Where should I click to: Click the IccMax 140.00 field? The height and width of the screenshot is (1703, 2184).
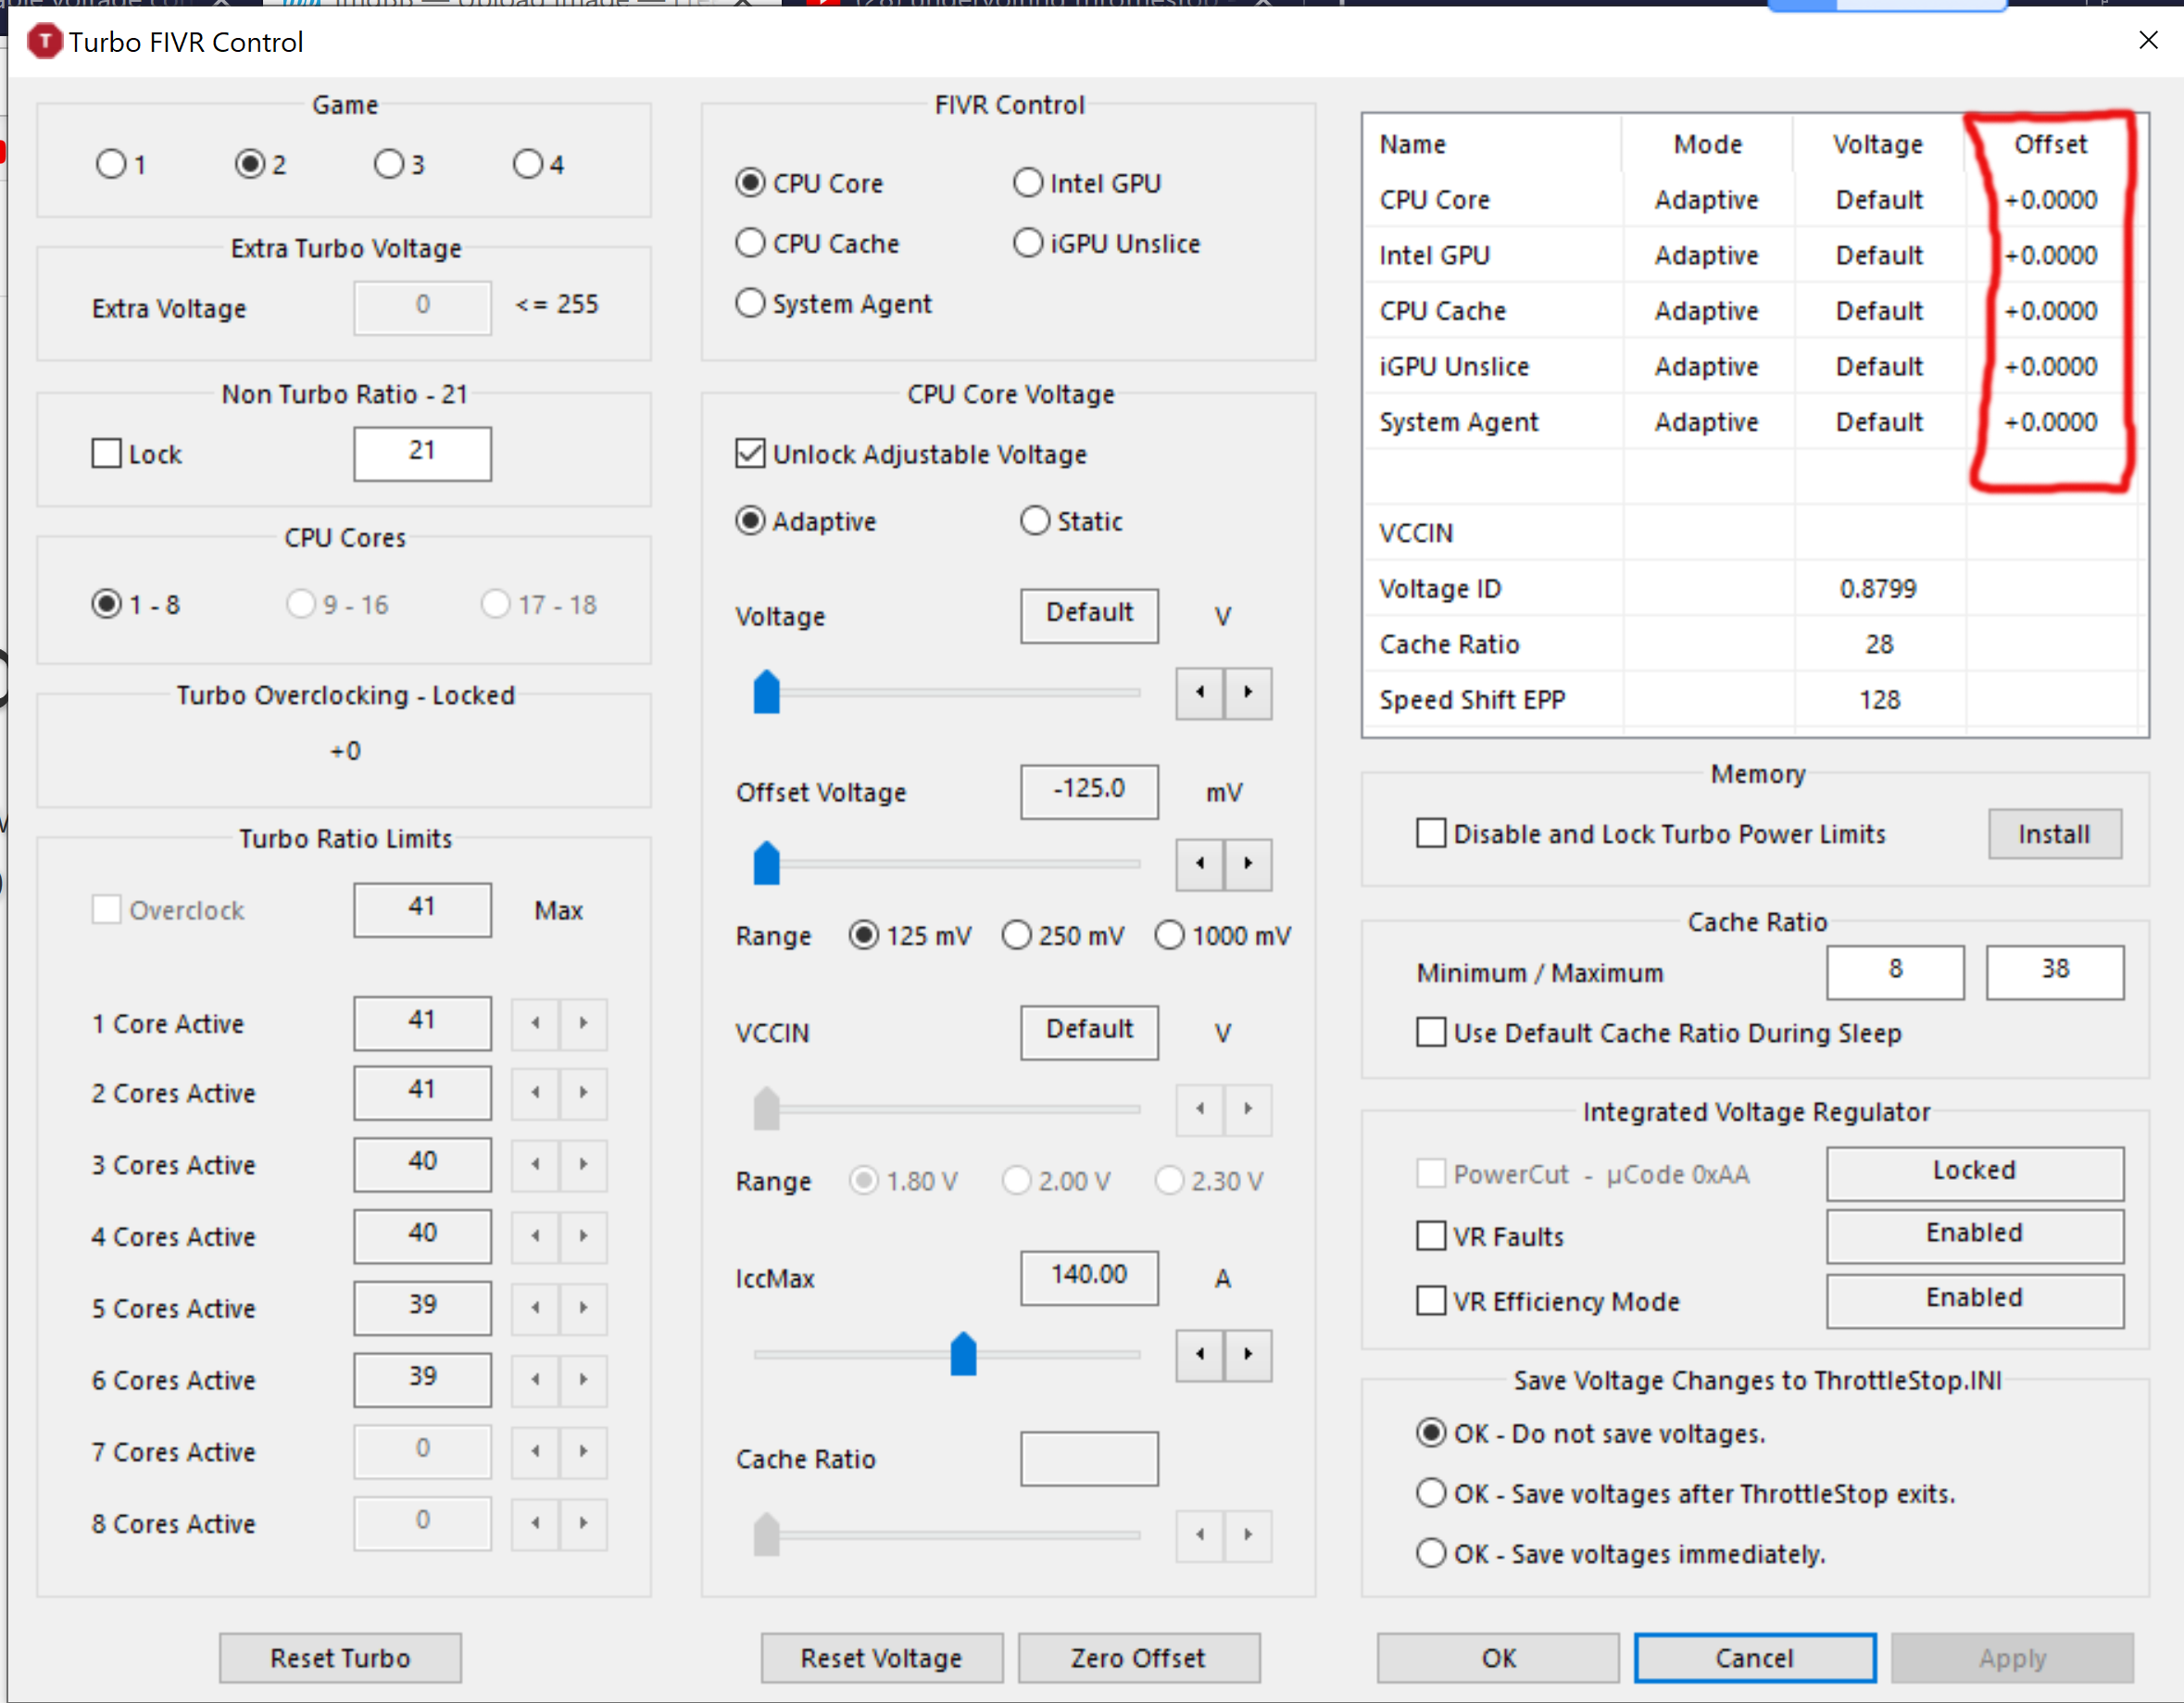pos(1089,1278)
